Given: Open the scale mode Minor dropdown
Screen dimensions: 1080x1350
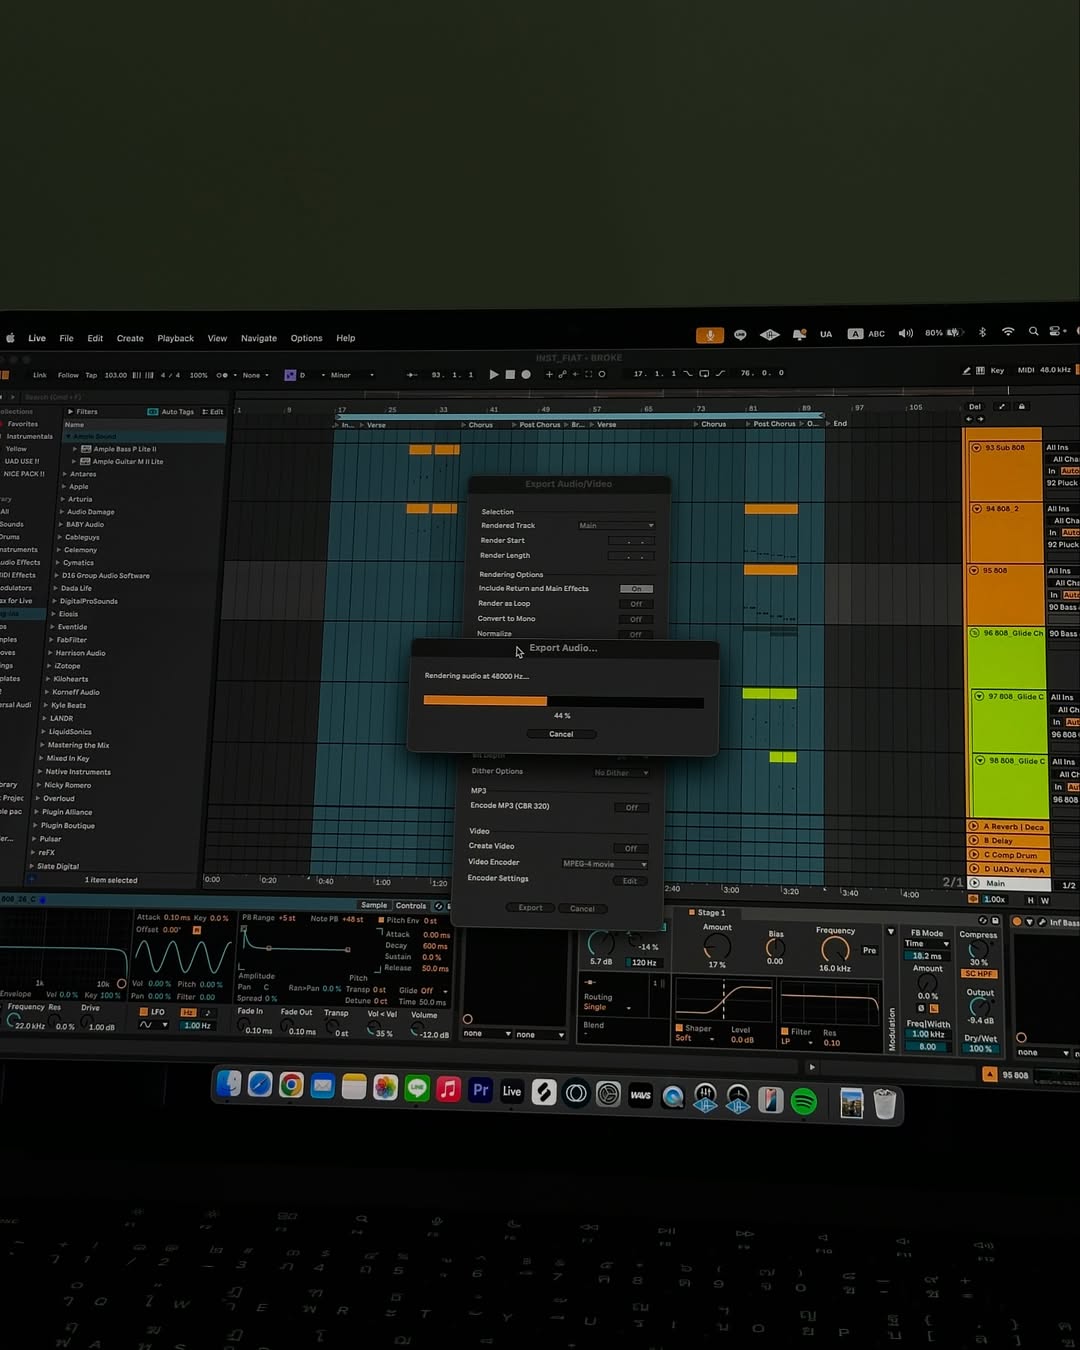Looking at the screenshot, I should tap(352, 375).
